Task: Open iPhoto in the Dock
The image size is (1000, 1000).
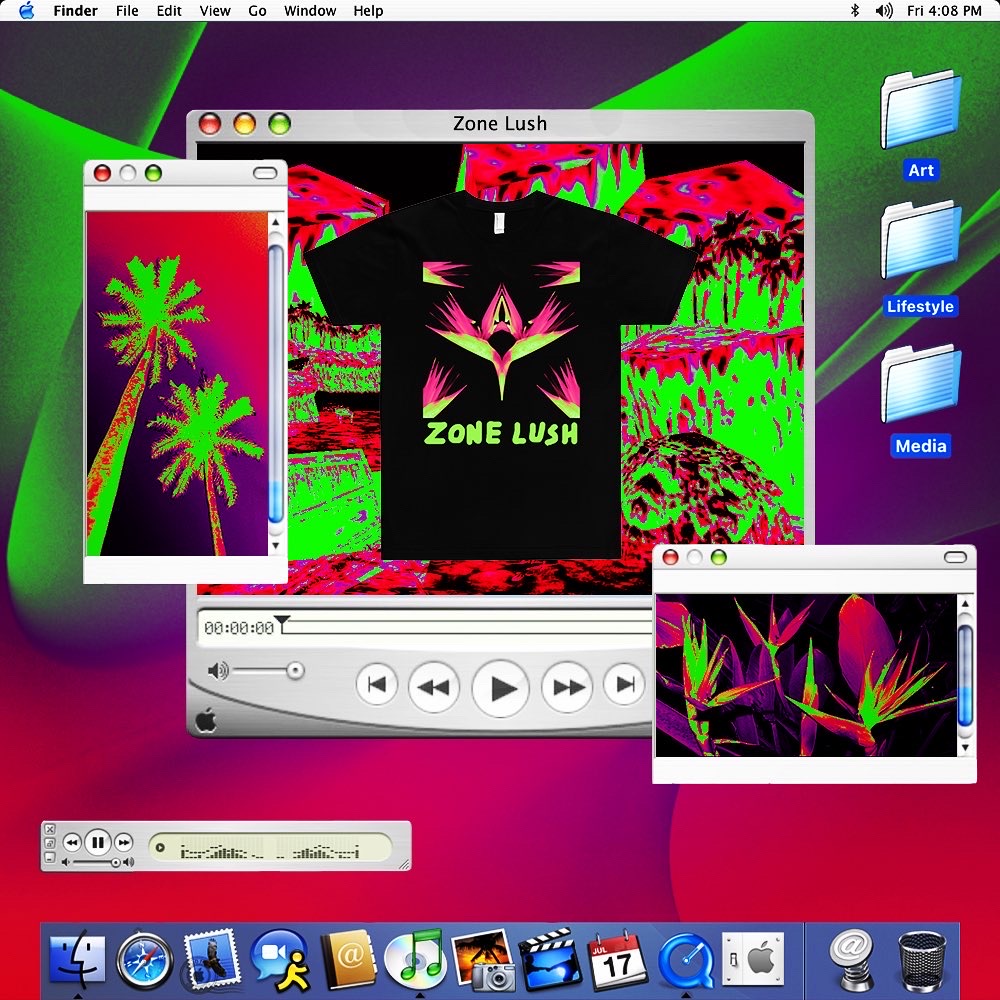Action: tap(483, 960)
